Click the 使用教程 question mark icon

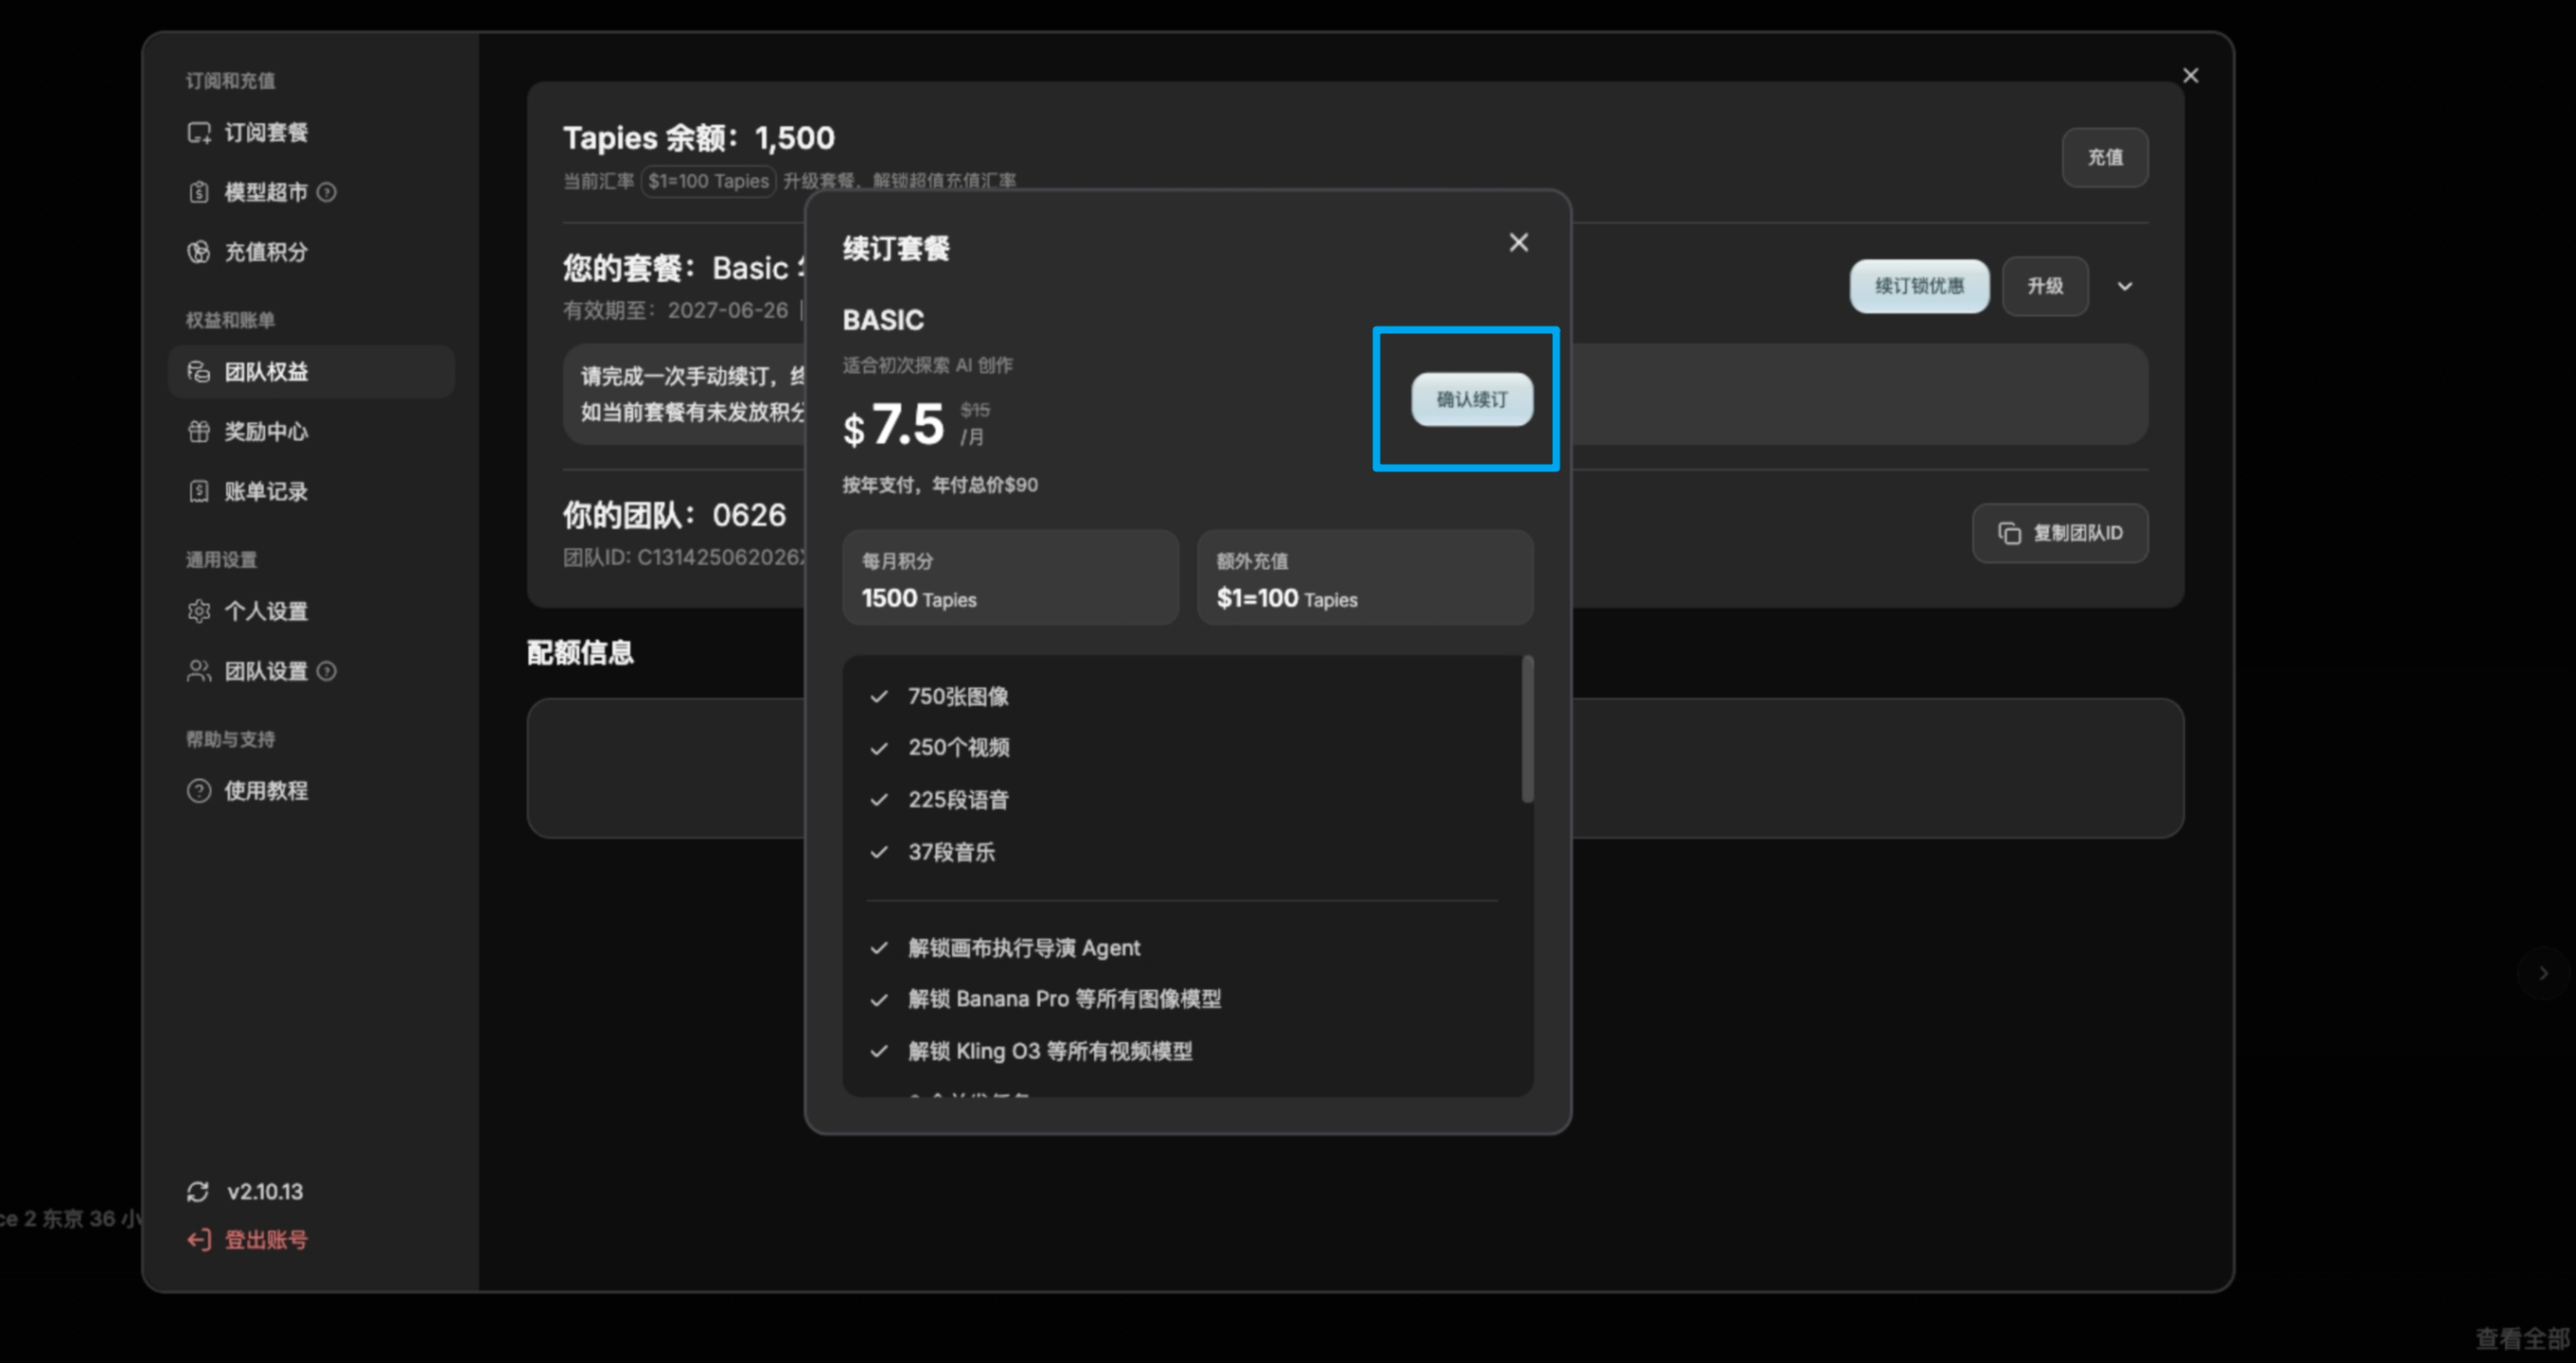(x=199, y=791)
